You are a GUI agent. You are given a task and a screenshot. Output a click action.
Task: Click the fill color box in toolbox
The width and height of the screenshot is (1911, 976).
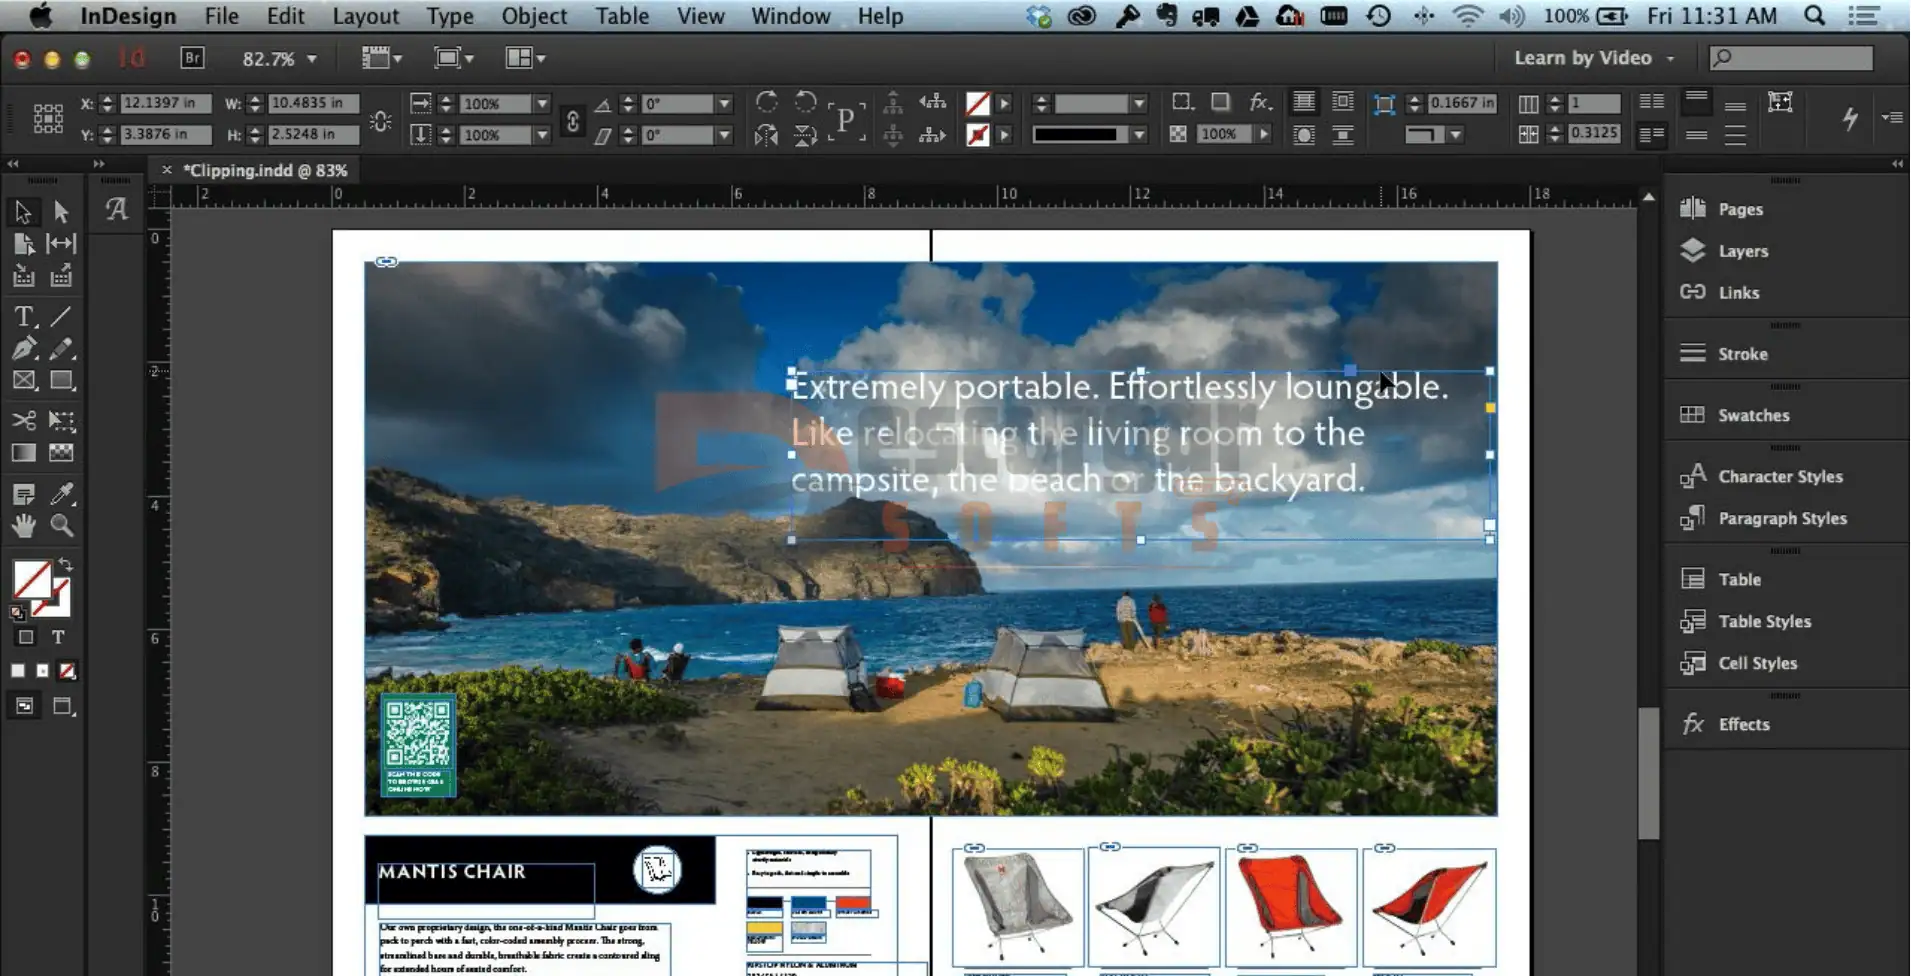[x=32, y=580]
